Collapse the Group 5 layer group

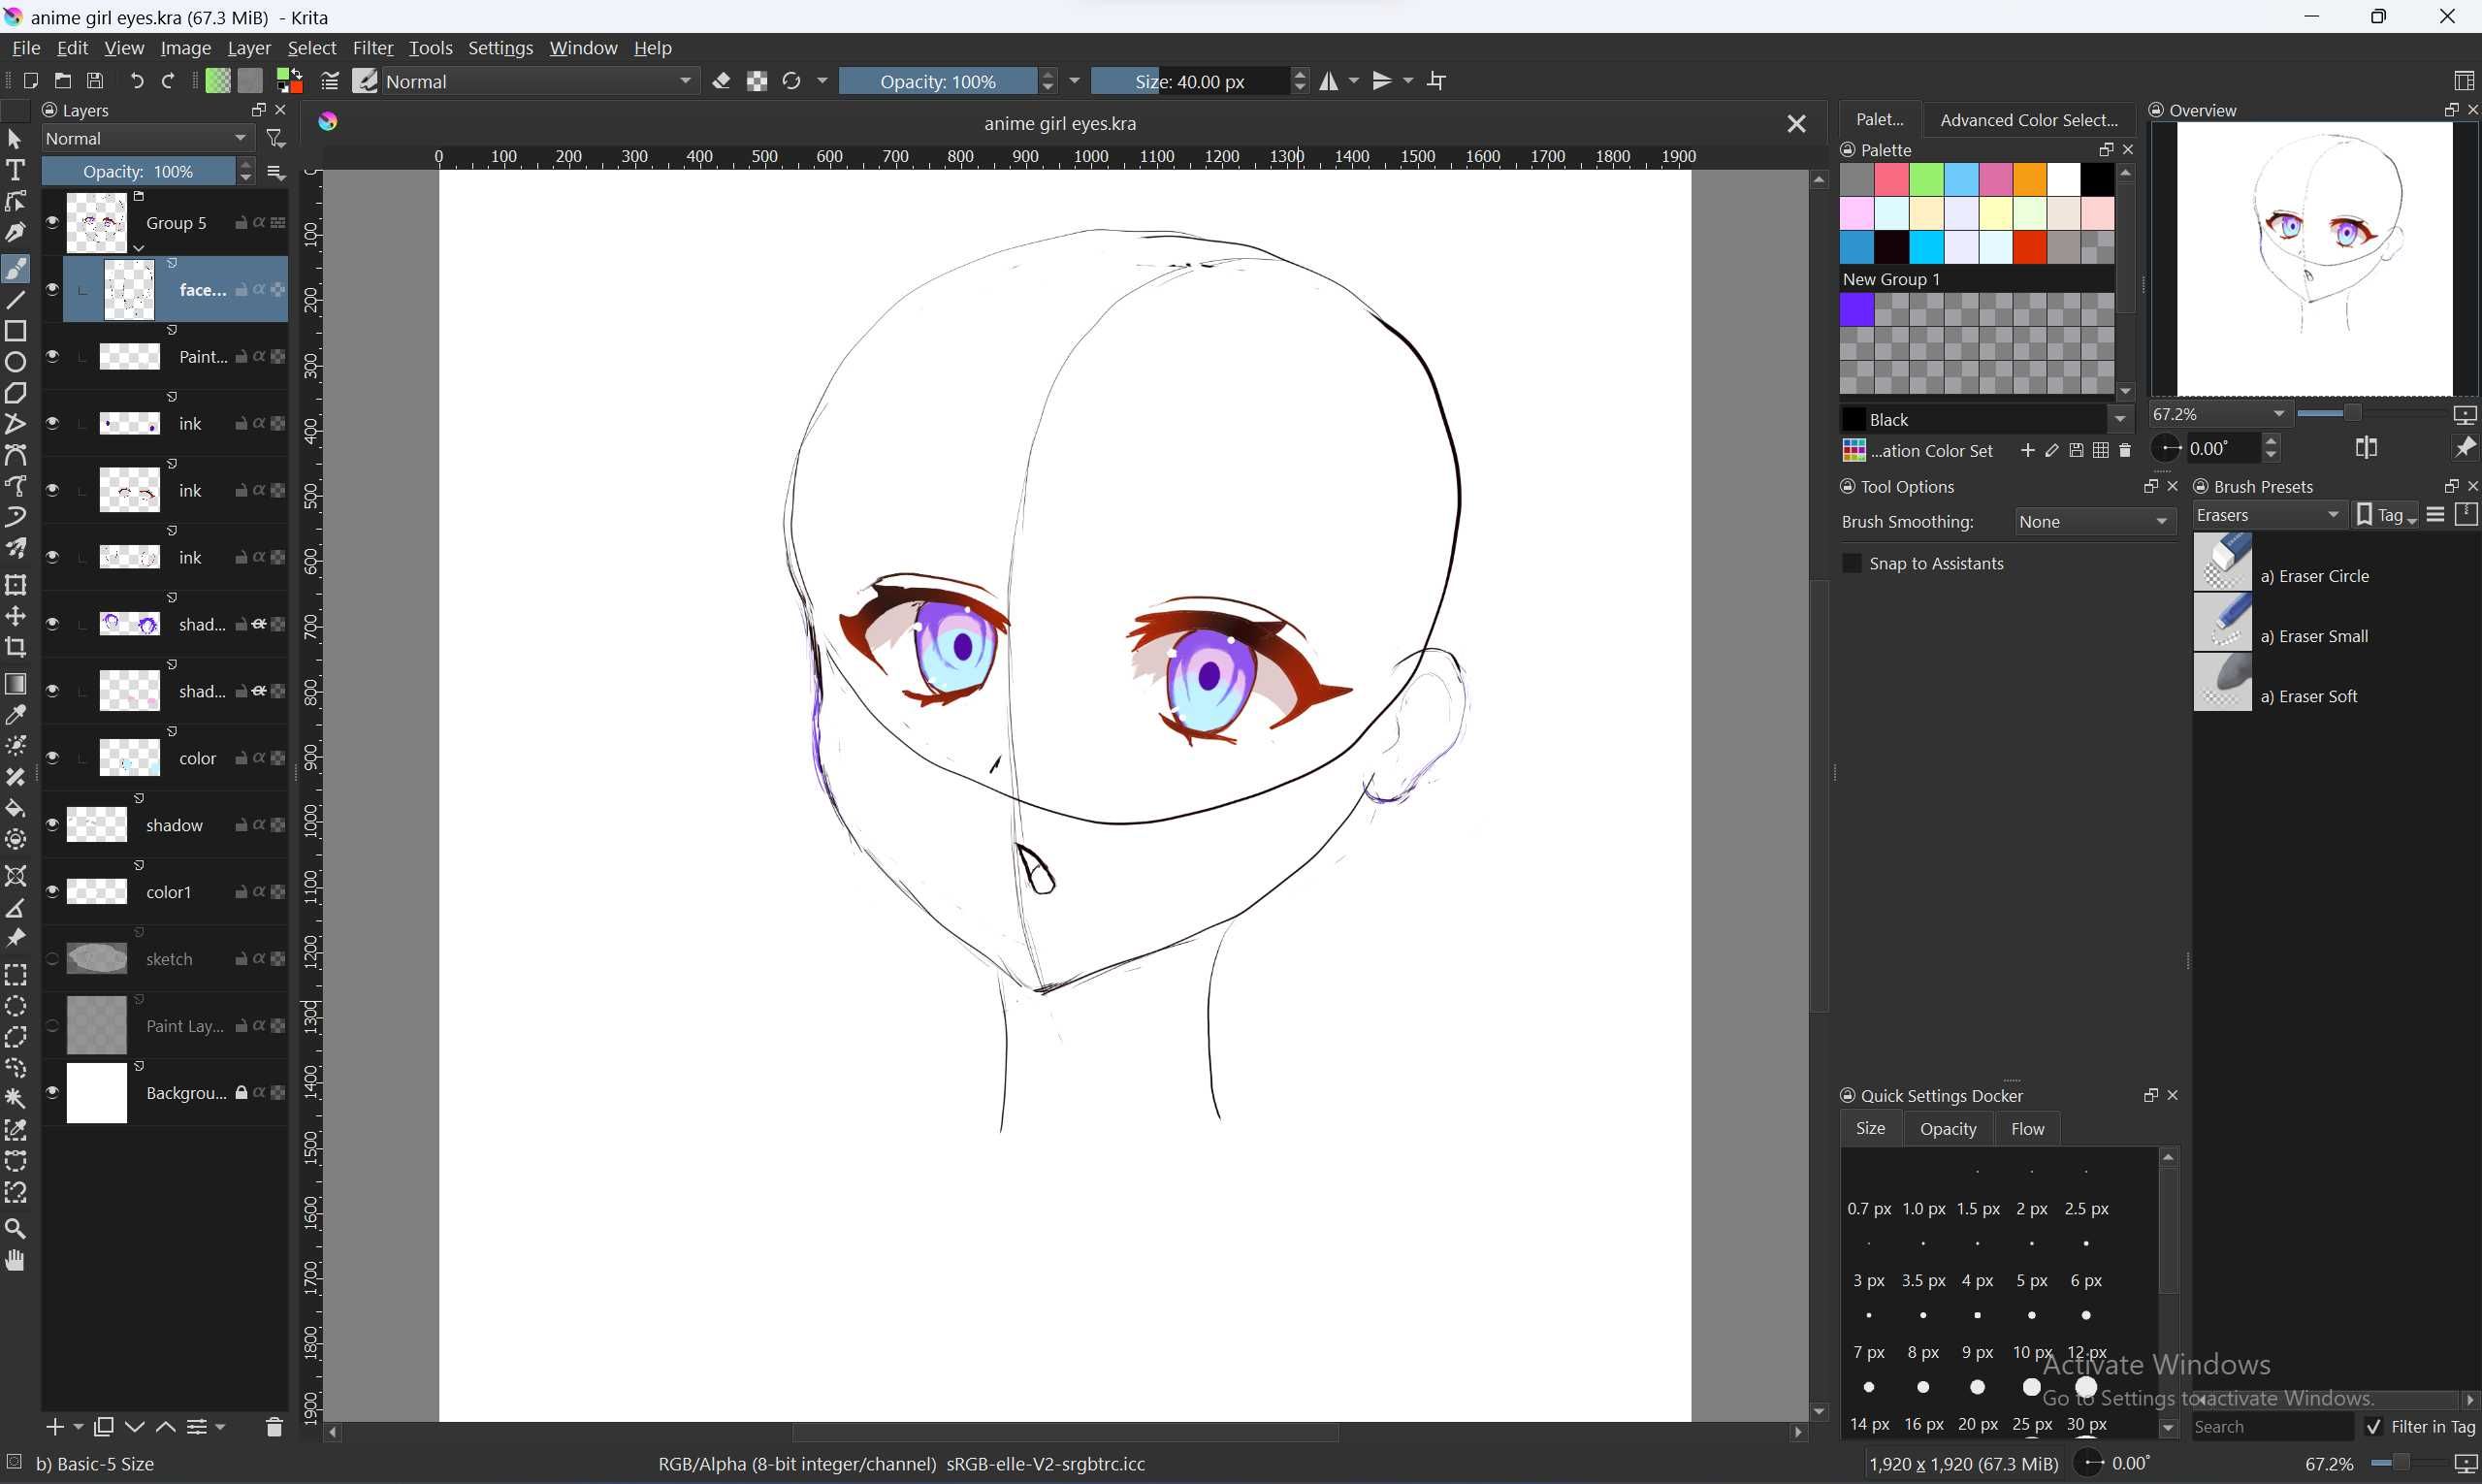[139, 247]
